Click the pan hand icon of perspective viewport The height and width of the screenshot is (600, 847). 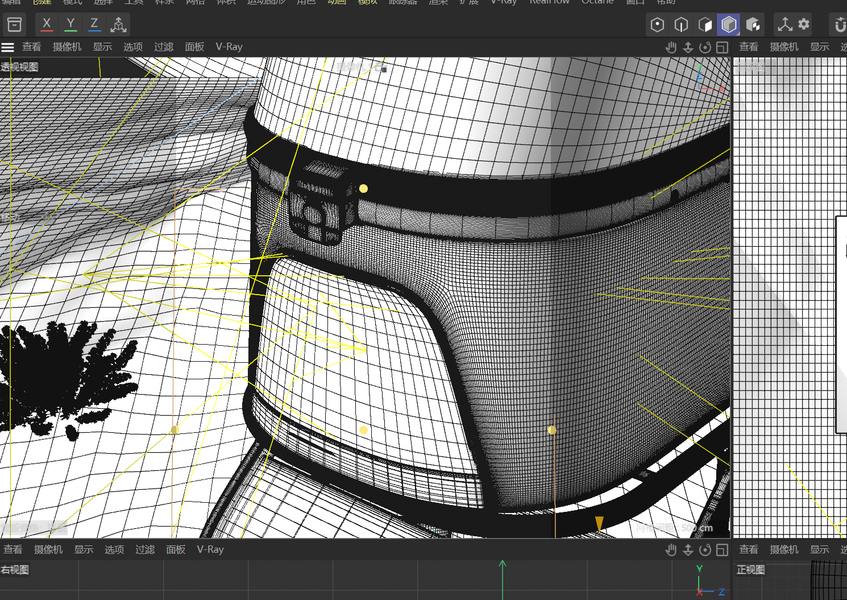tap(671, 48)
